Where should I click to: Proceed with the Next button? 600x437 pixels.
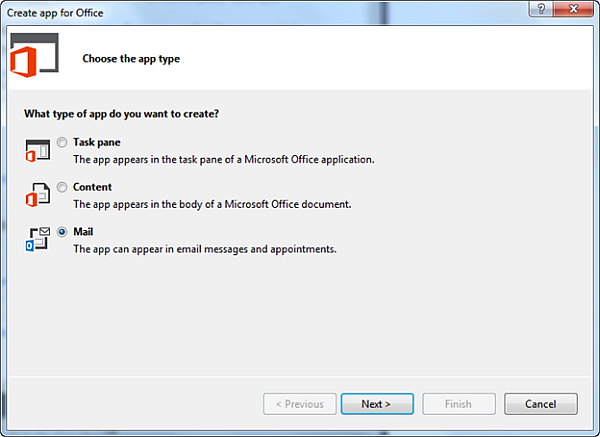pos(375,404)
